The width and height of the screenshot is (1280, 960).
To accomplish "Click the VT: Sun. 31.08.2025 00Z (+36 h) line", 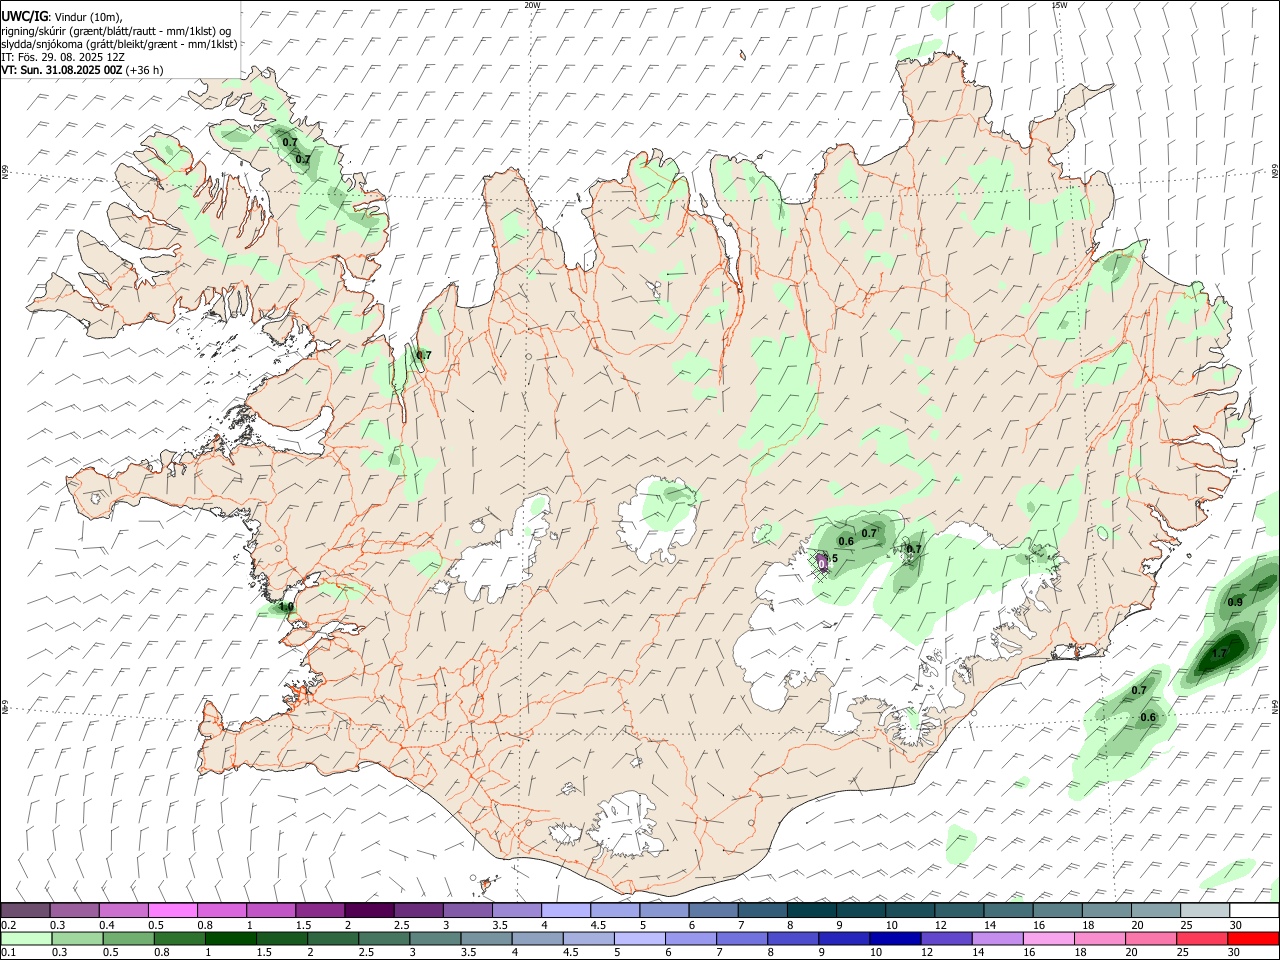I will point(82,70).
